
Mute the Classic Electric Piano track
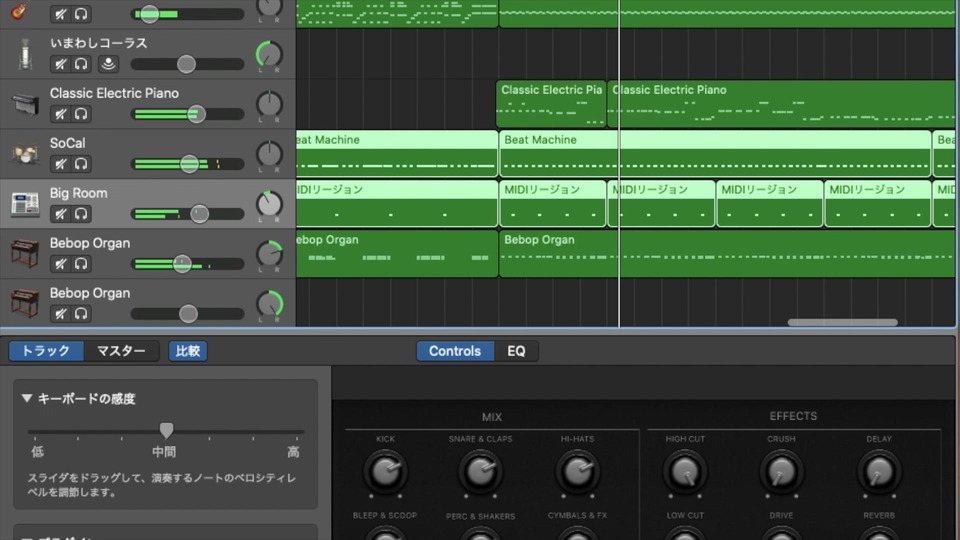pos(60,114)
